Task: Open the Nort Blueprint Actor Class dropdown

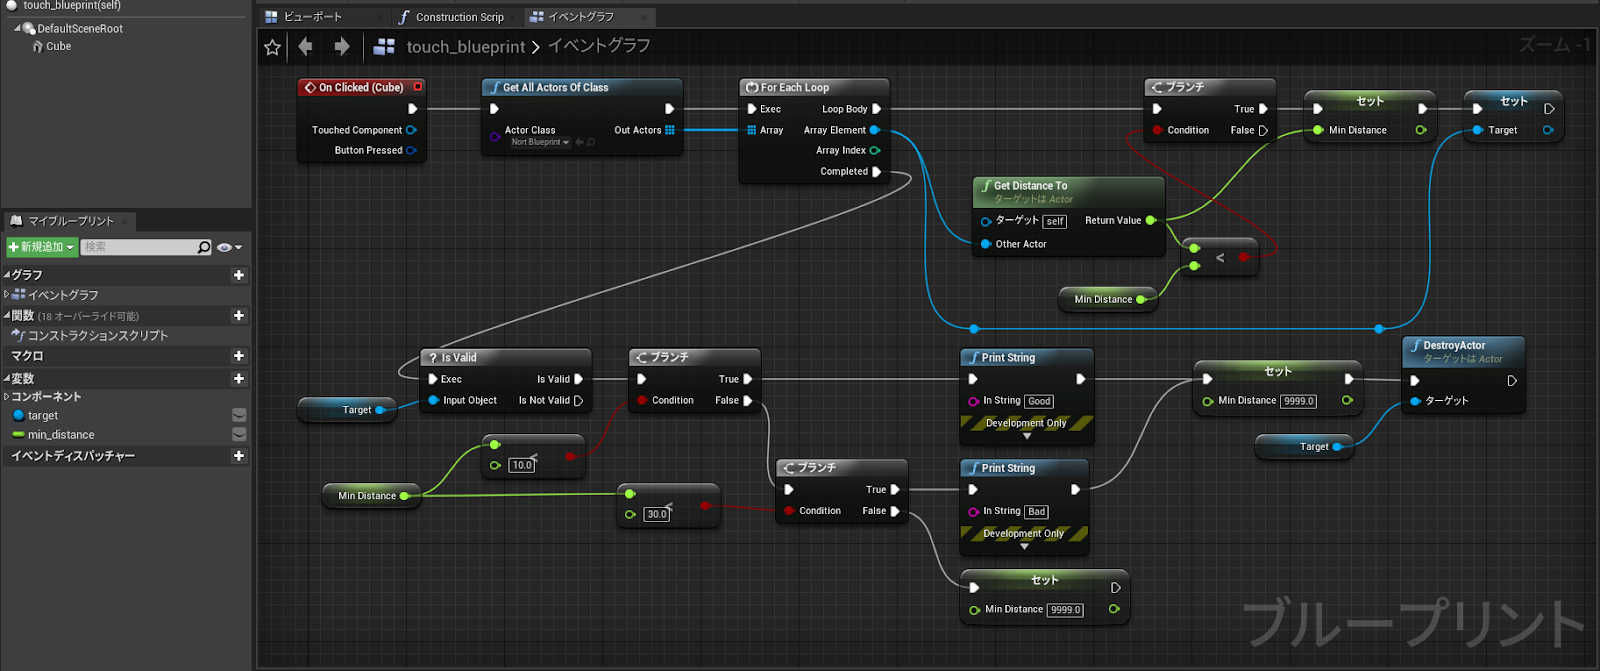Action: click(540, 142)
